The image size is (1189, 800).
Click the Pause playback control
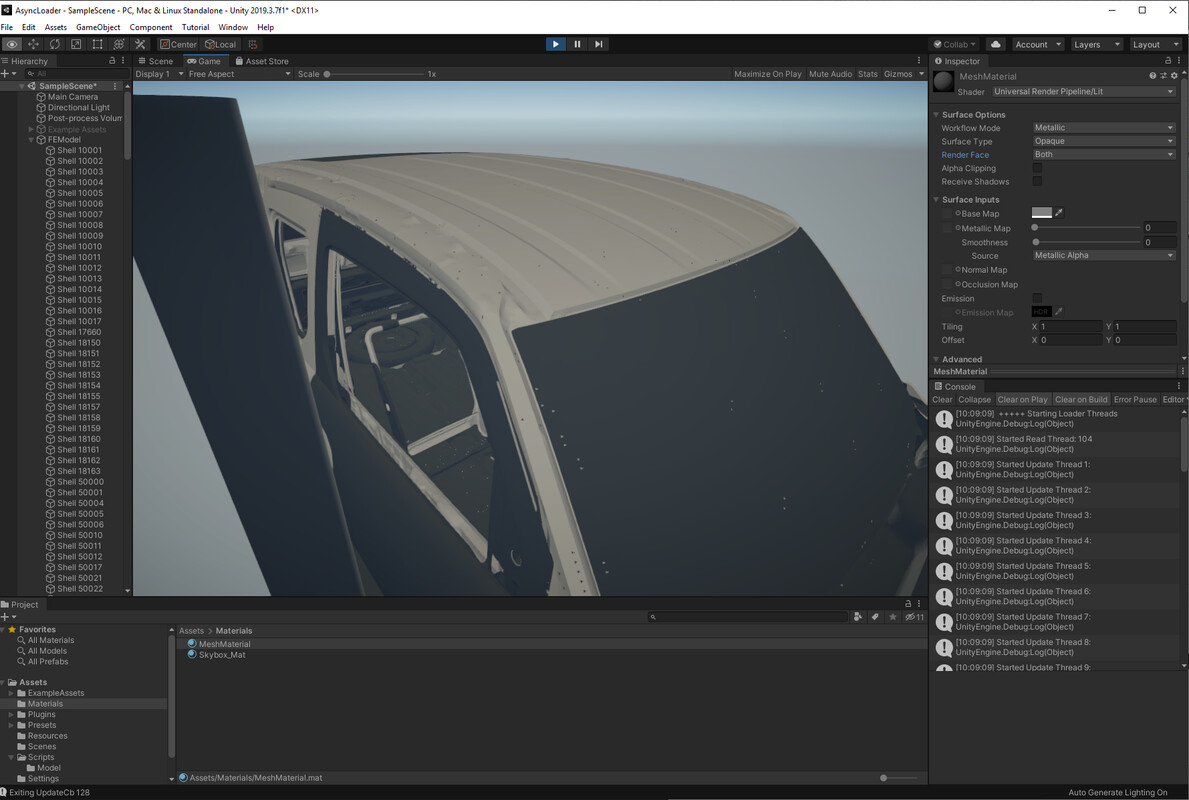[577, 44]
